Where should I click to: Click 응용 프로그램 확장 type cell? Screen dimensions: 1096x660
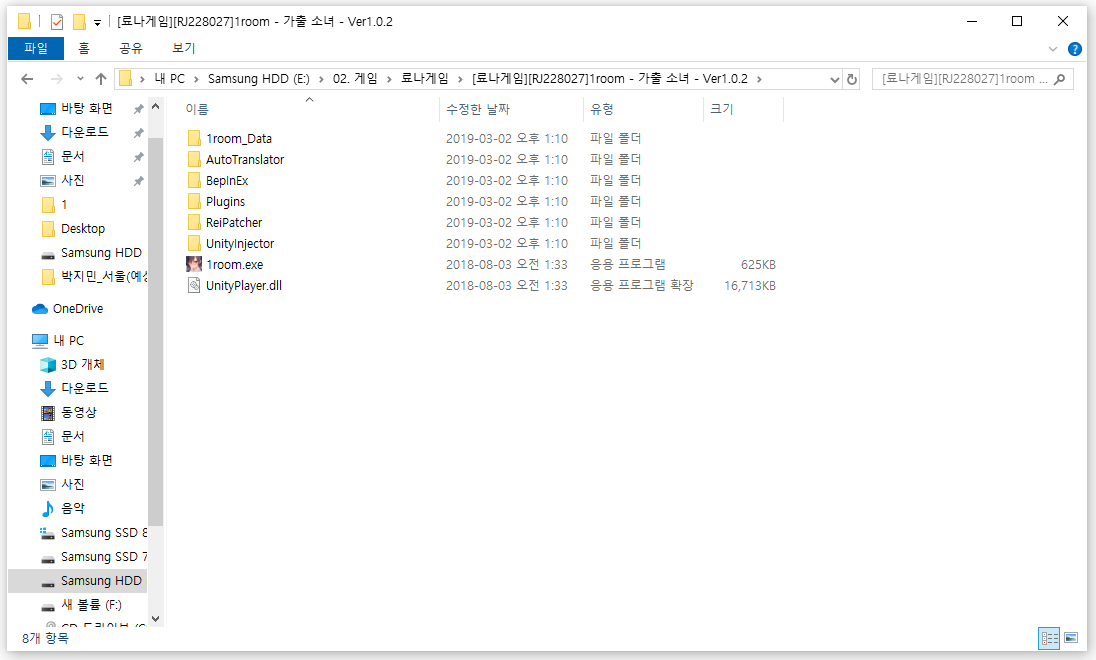click(x=642, y=285)
